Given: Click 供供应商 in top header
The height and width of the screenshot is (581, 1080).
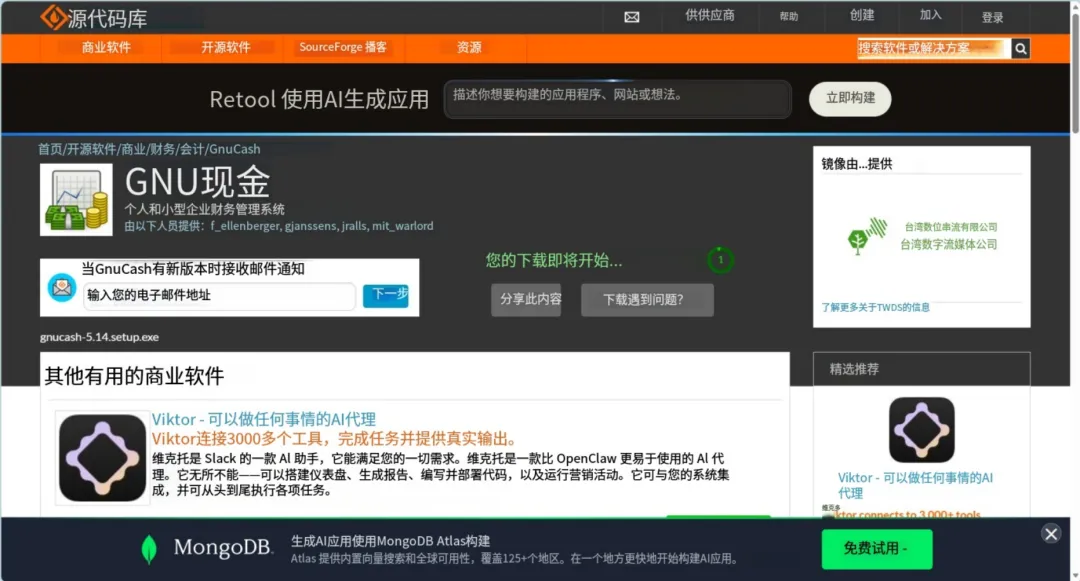Looking at the screenshot, I should coord(710,15).
